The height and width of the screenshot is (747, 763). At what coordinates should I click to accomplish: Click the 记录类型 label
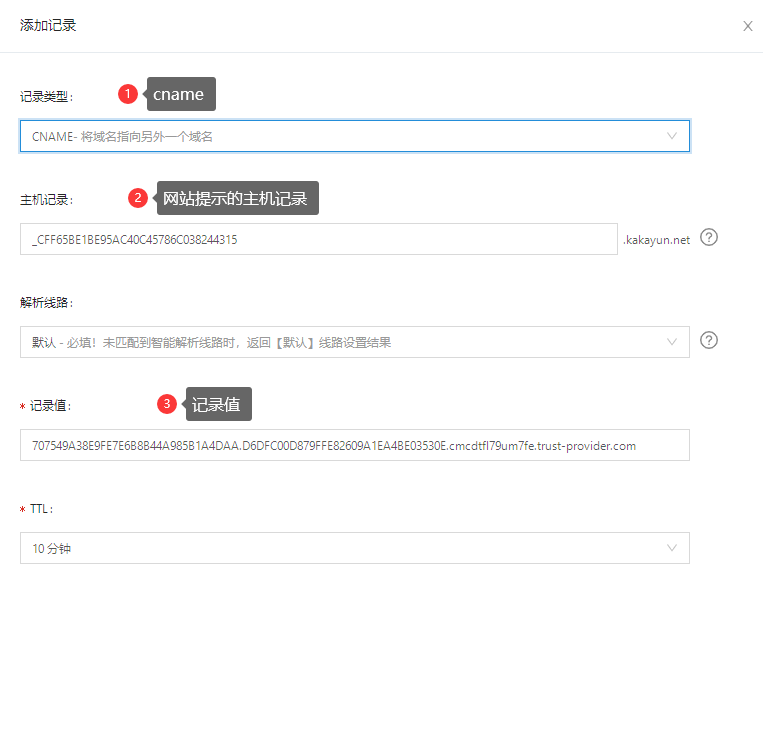pyautogui.click(x=46, y=97)
